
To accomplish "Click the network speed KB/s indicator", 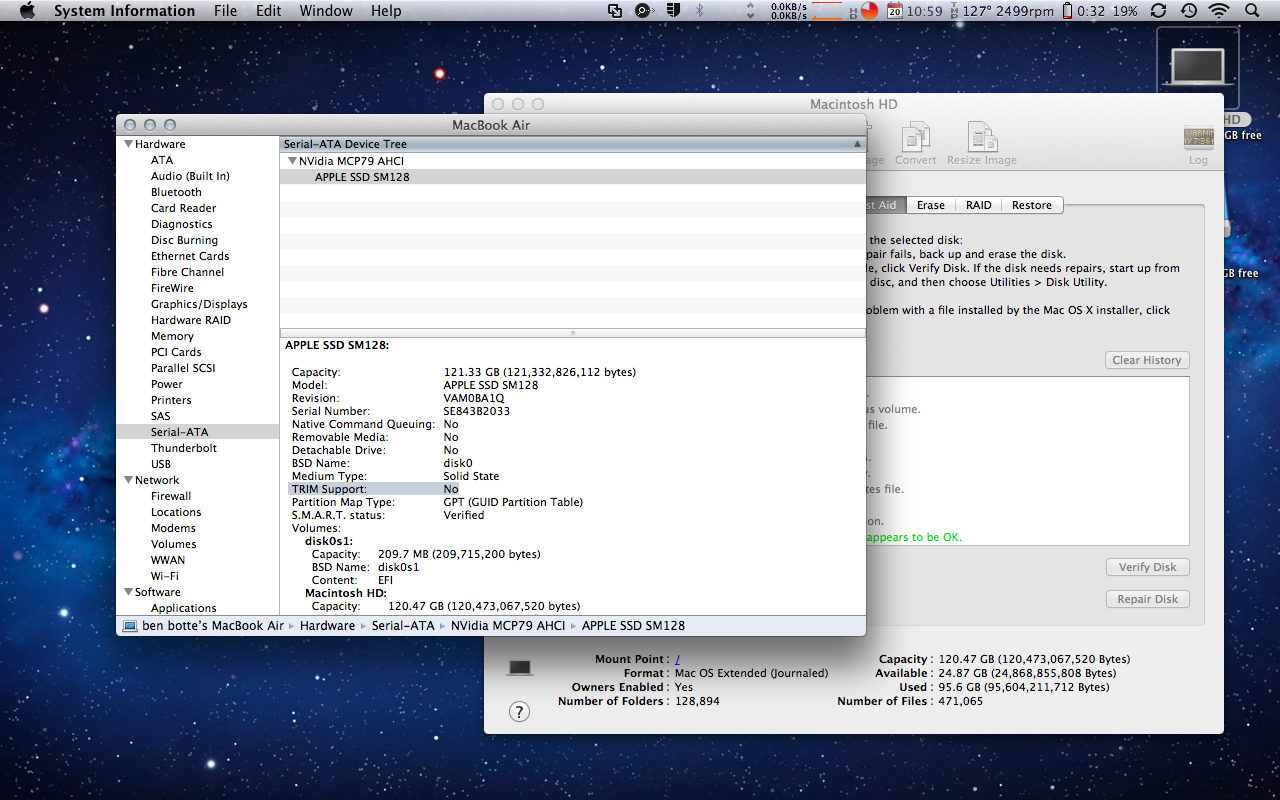I will pos(789,11).
